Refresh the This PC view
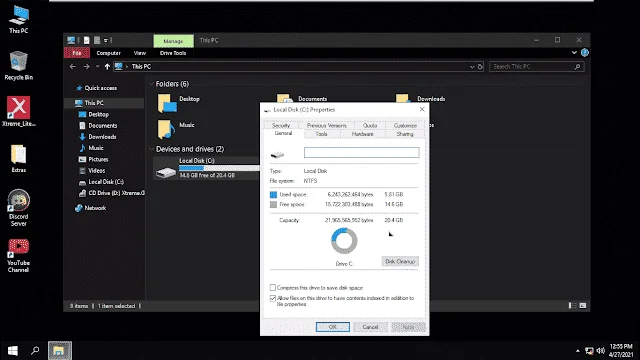 (480, 67)
